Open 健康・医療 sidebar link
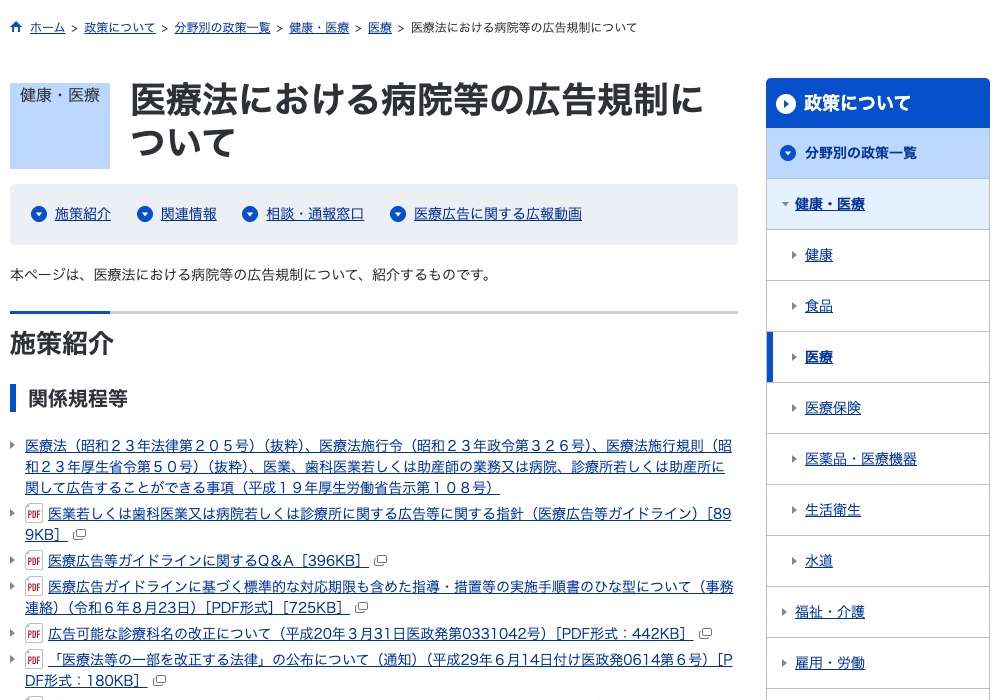The image size is (1000, 700). coord(830,204)
